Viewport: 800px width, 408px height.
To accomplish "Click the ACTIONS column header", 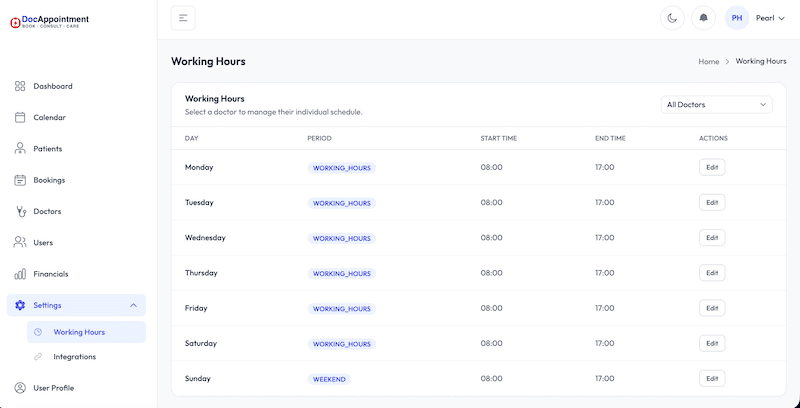I will 713,138.
